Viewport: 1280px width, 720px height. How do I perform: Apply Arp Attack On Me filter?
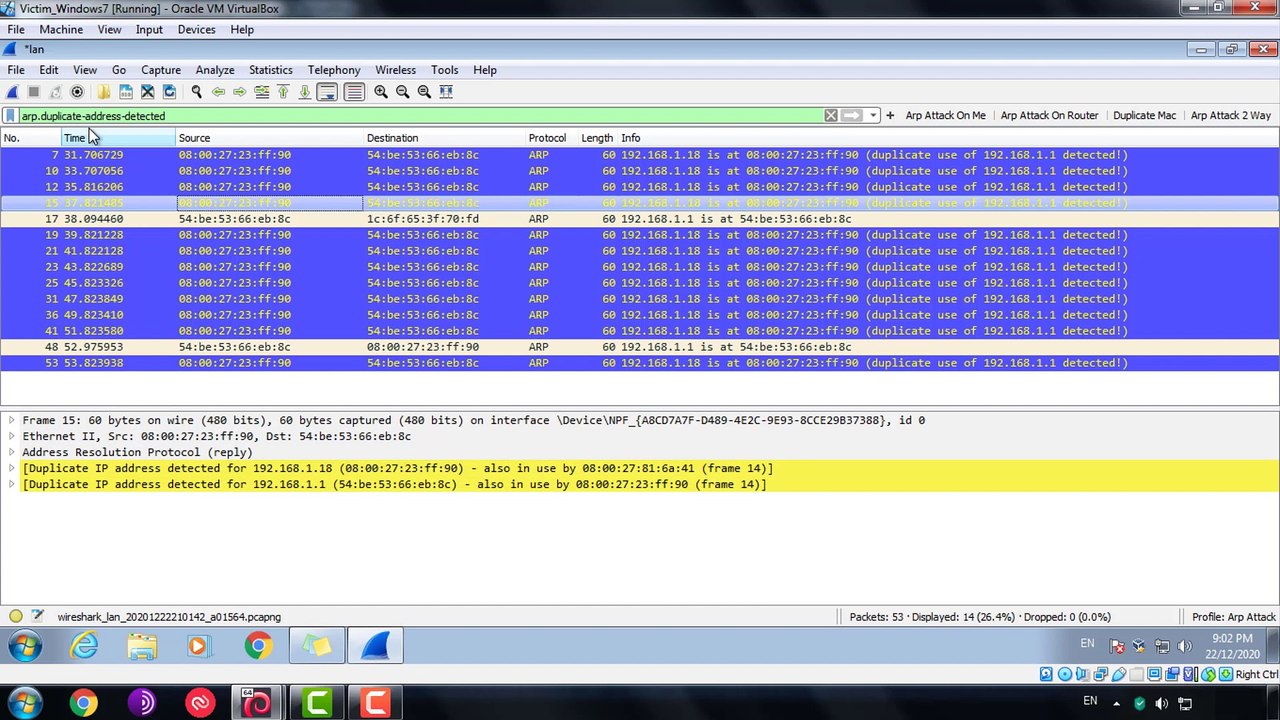(945, 116)
